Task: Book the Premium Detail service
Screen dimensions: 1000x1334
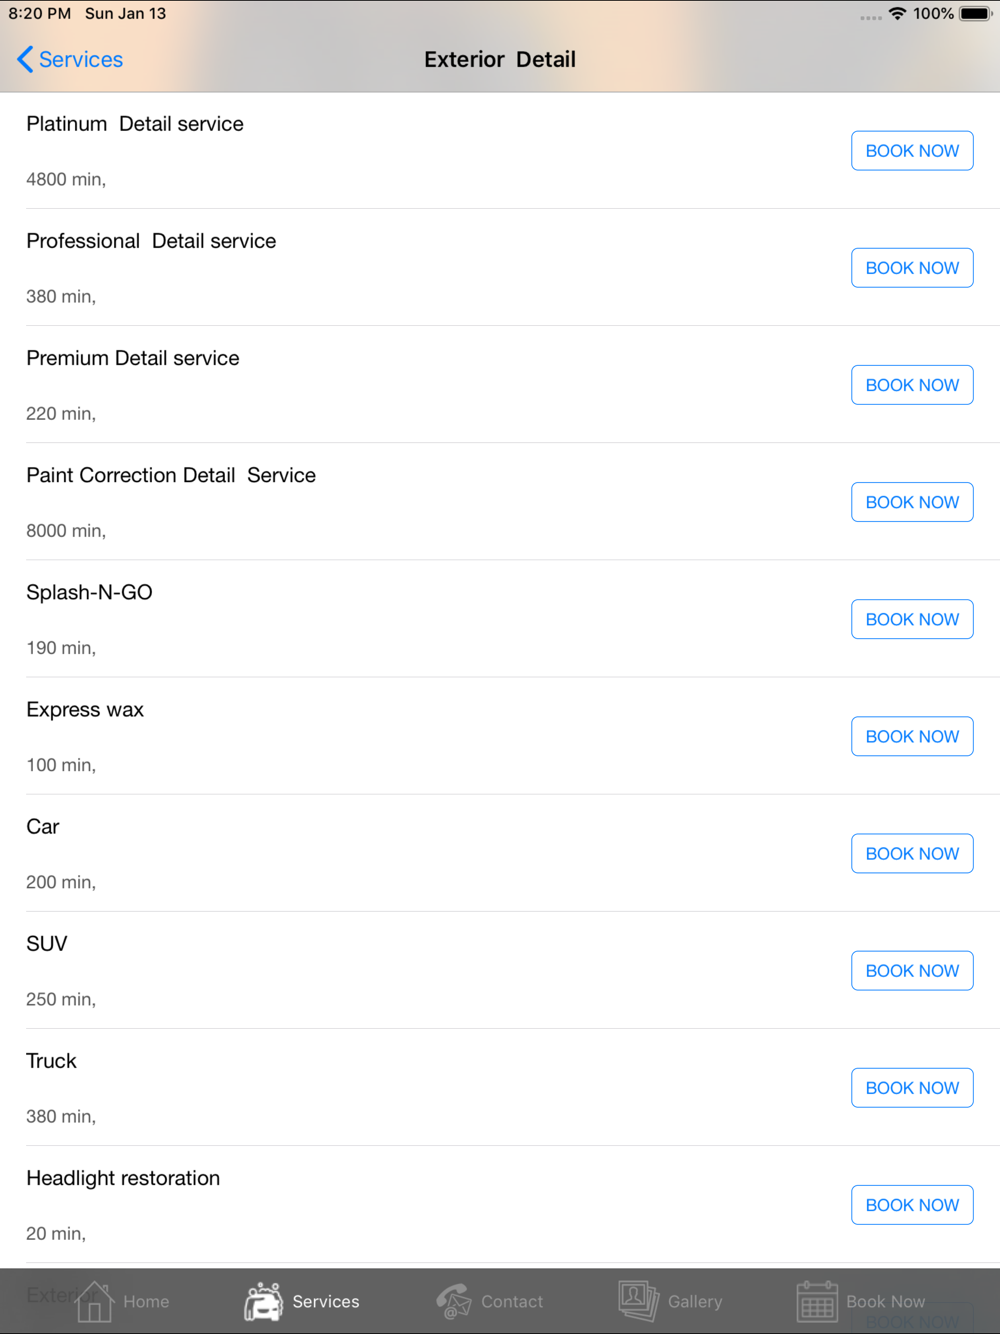Action: click(x=912, y=385)
